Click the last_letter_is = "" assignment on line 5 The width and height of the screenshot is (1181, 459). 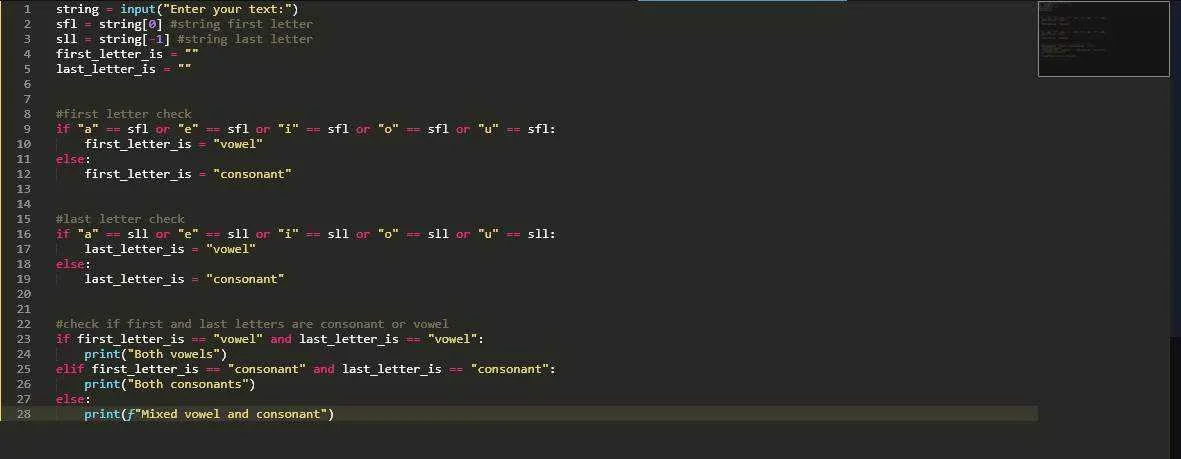124,69
